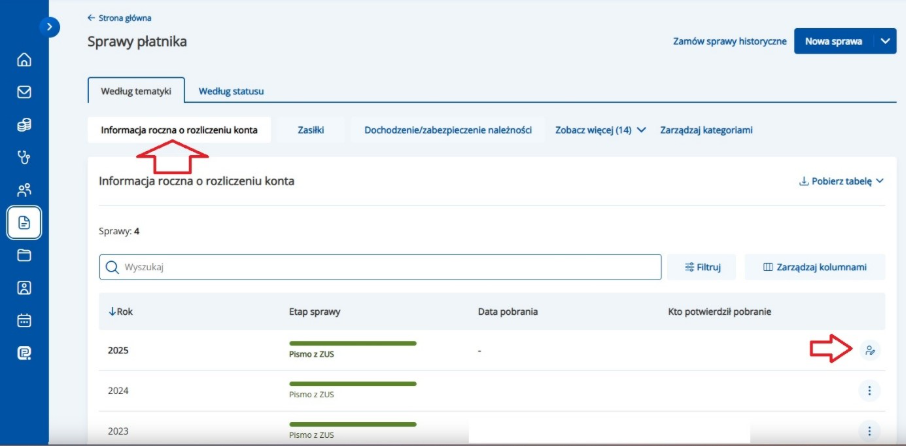Viewport: 906px width, 447px height.
Task: Open the Pobierz tabelę dropdown
Action: click(841, 182)
